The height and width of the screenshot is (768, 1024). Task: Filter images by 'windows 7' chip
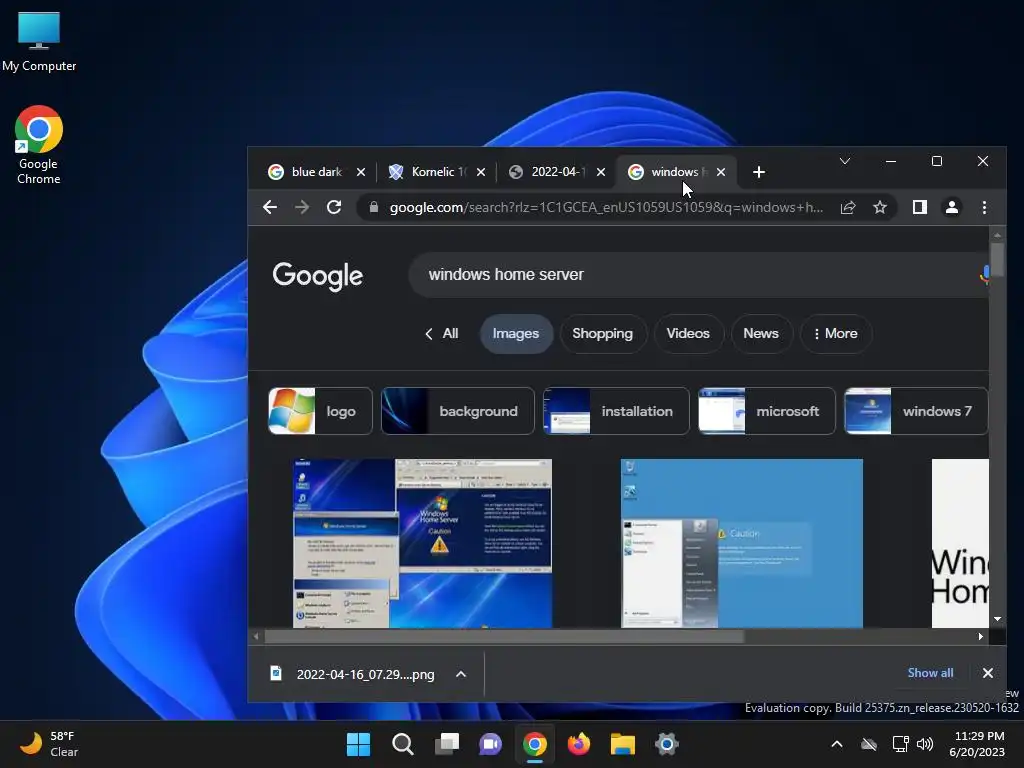916,411
